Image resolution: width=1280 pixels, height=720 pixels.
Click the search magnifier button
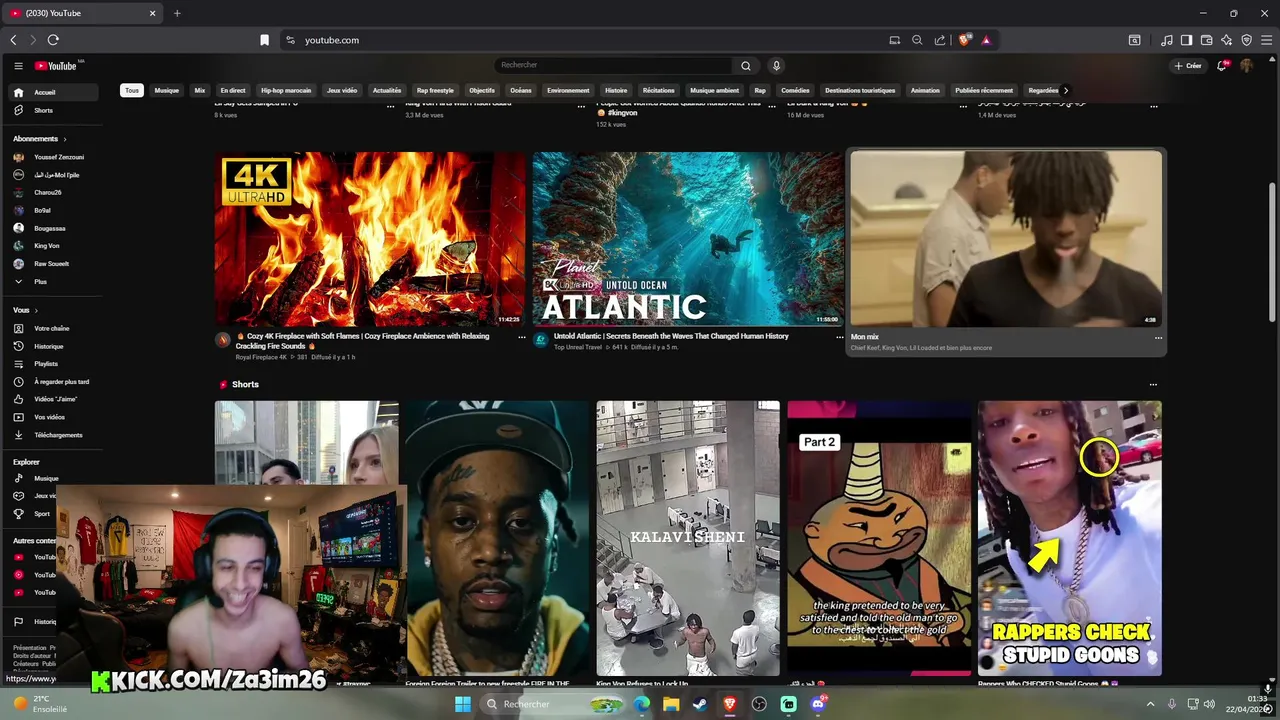coord(745,65)
